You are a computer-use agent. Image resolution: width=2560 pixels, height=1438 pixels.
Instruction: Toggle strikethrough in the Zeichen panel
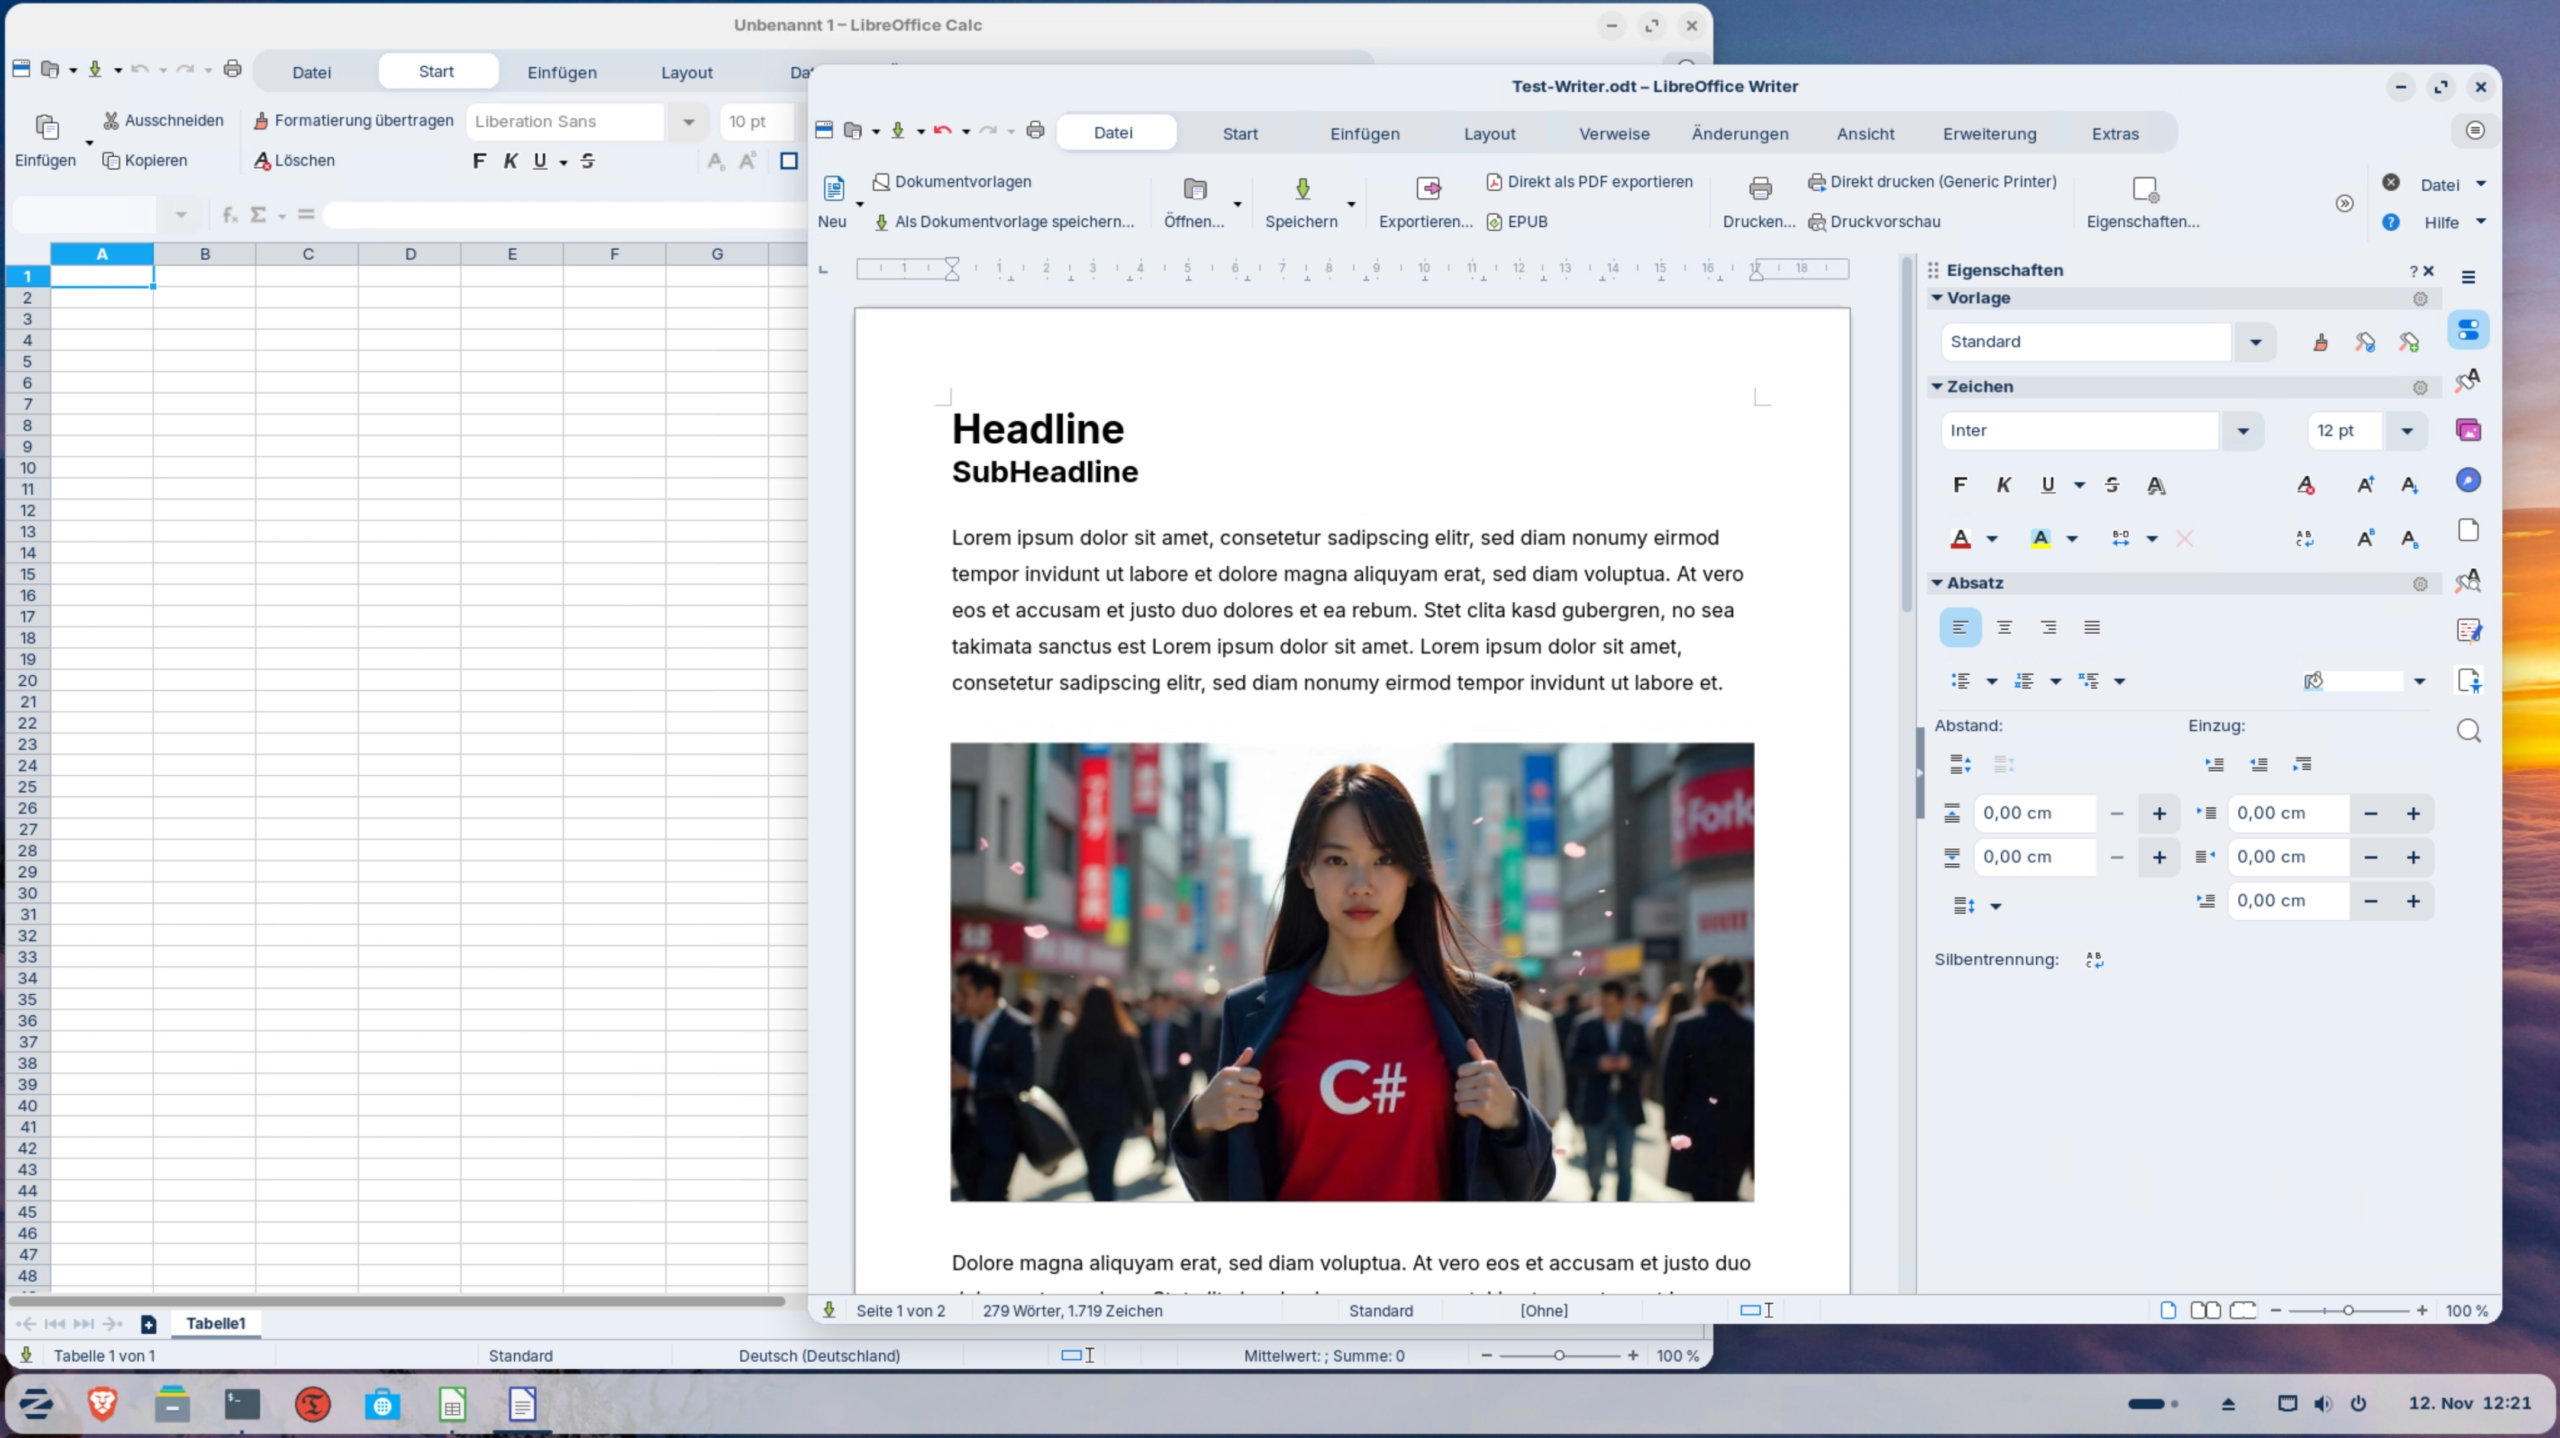[x=2112, y=485]
